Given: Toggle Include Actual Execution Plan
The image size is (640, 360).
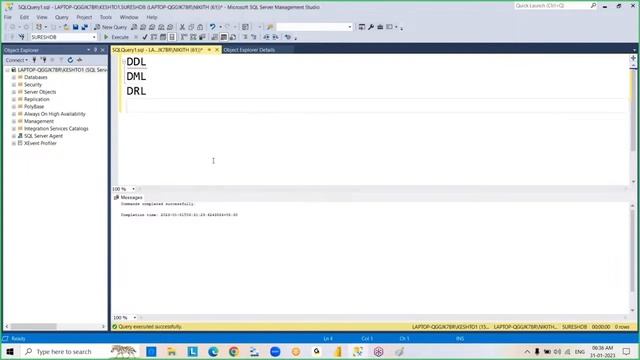Looking at the screenshot, I should click(x=184, y=37).
